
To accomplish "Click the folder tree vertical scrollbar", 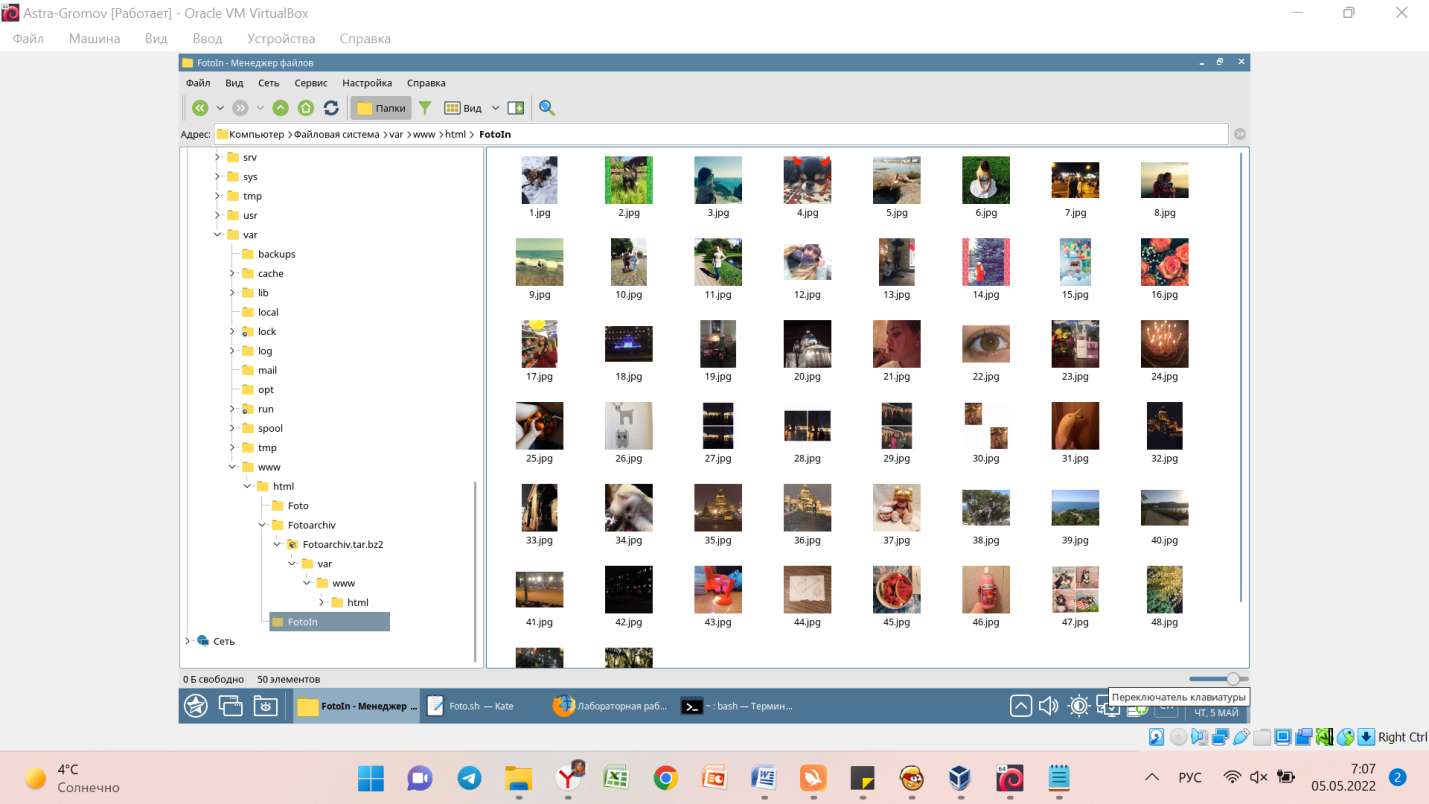I will (x=475, y=570).
